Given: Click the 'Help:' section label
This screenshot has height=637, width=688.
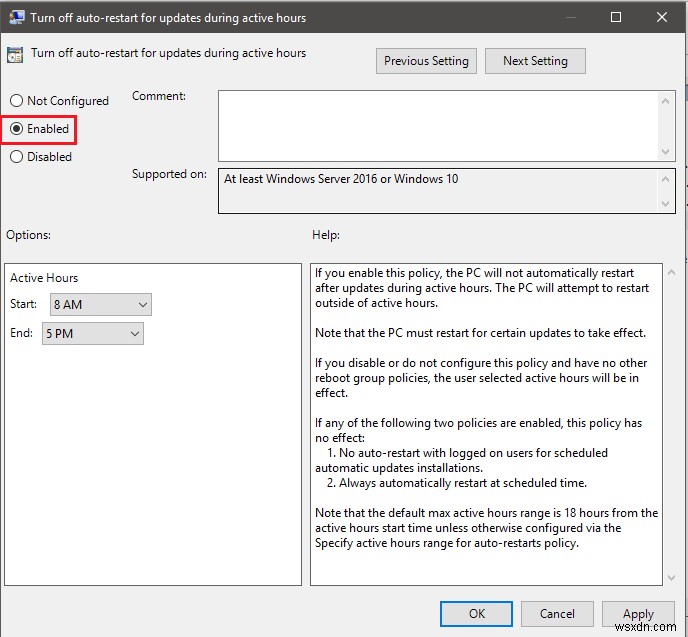Looking at the screenshot, I should 326,235.
